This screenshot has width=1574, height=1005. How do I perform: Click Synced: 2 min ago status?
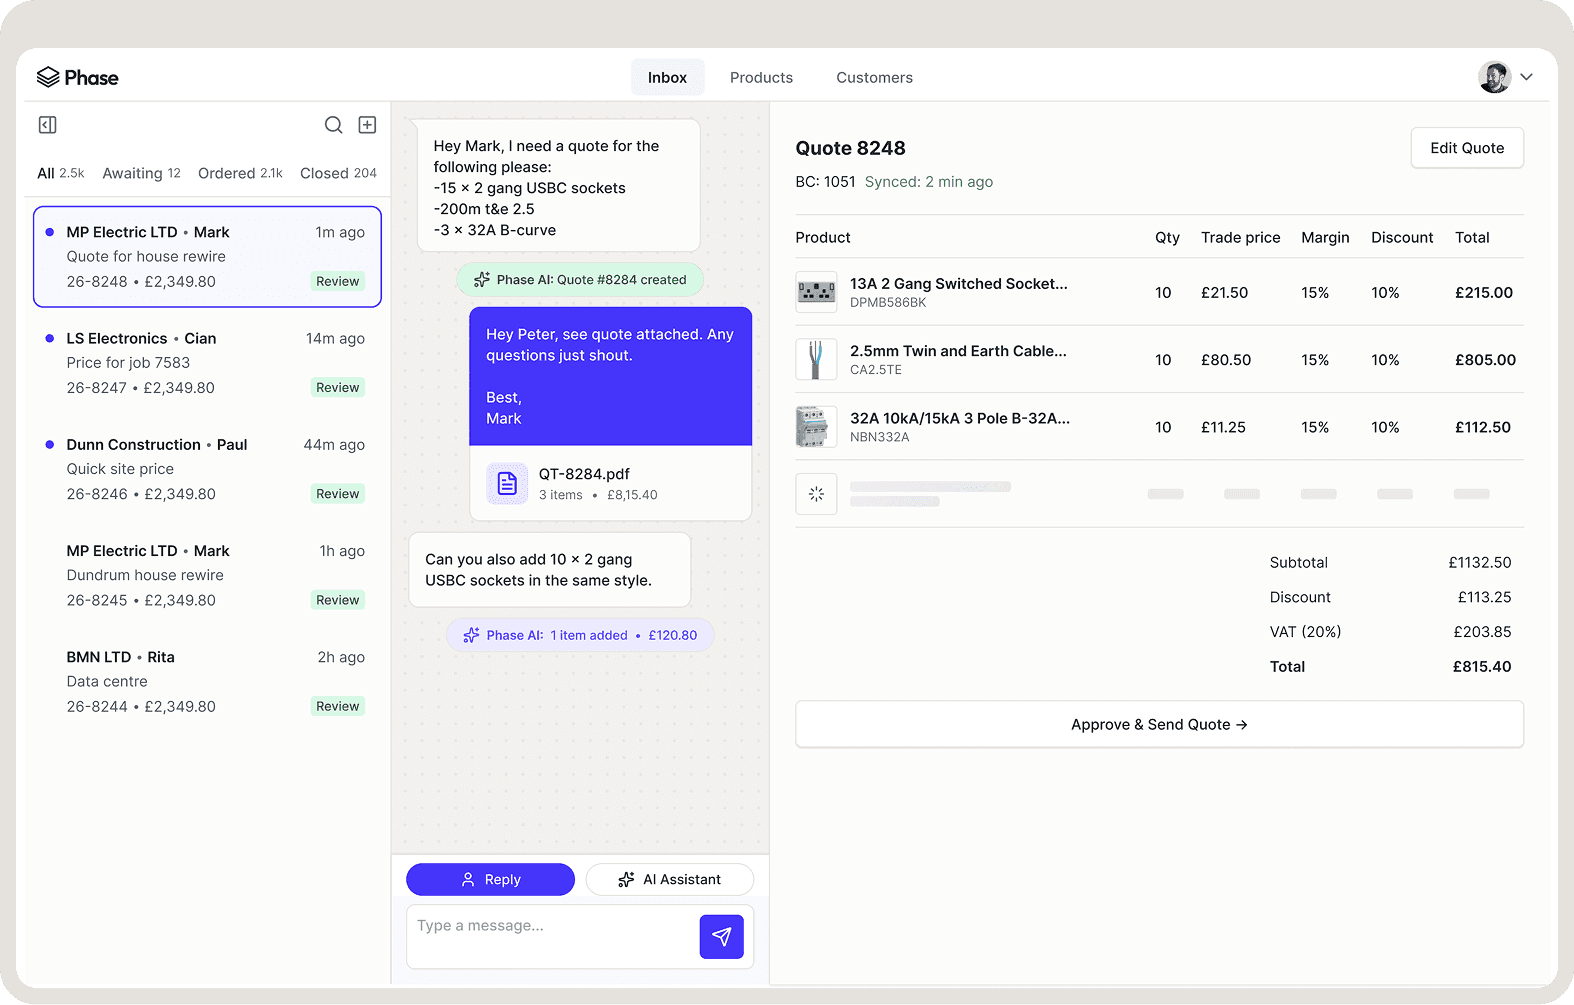coord(928,182)
